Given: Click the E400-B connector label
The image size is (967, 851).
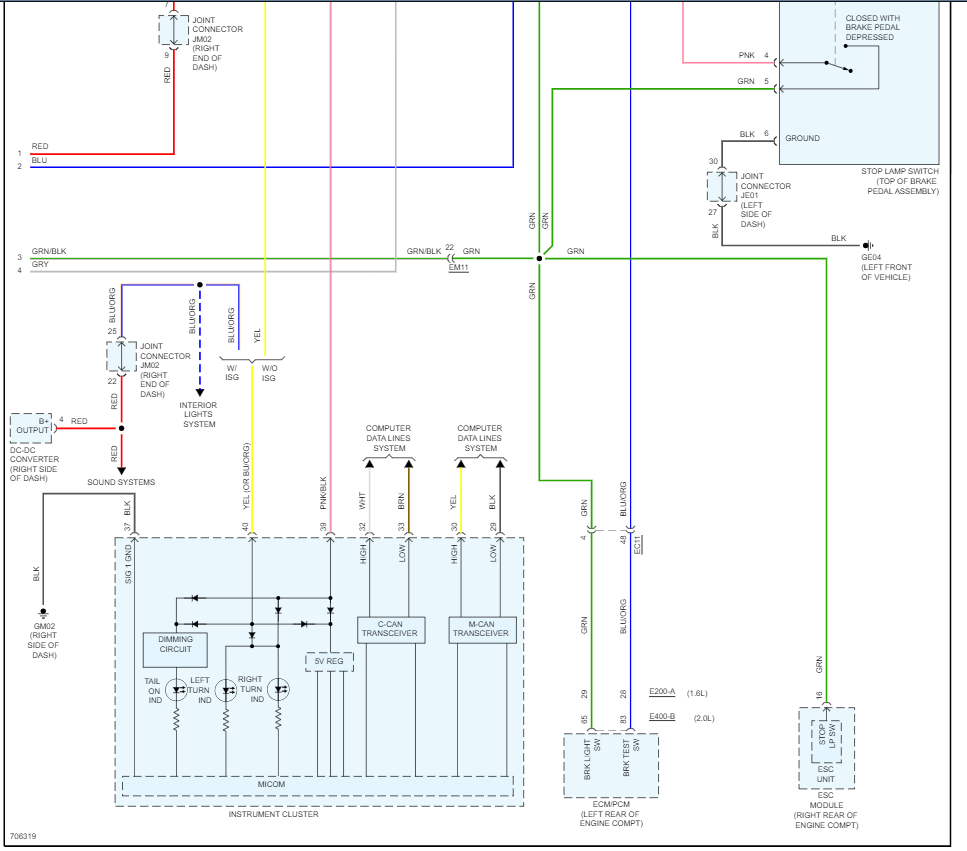Looking at the screenshot, I should coord(662,717).
